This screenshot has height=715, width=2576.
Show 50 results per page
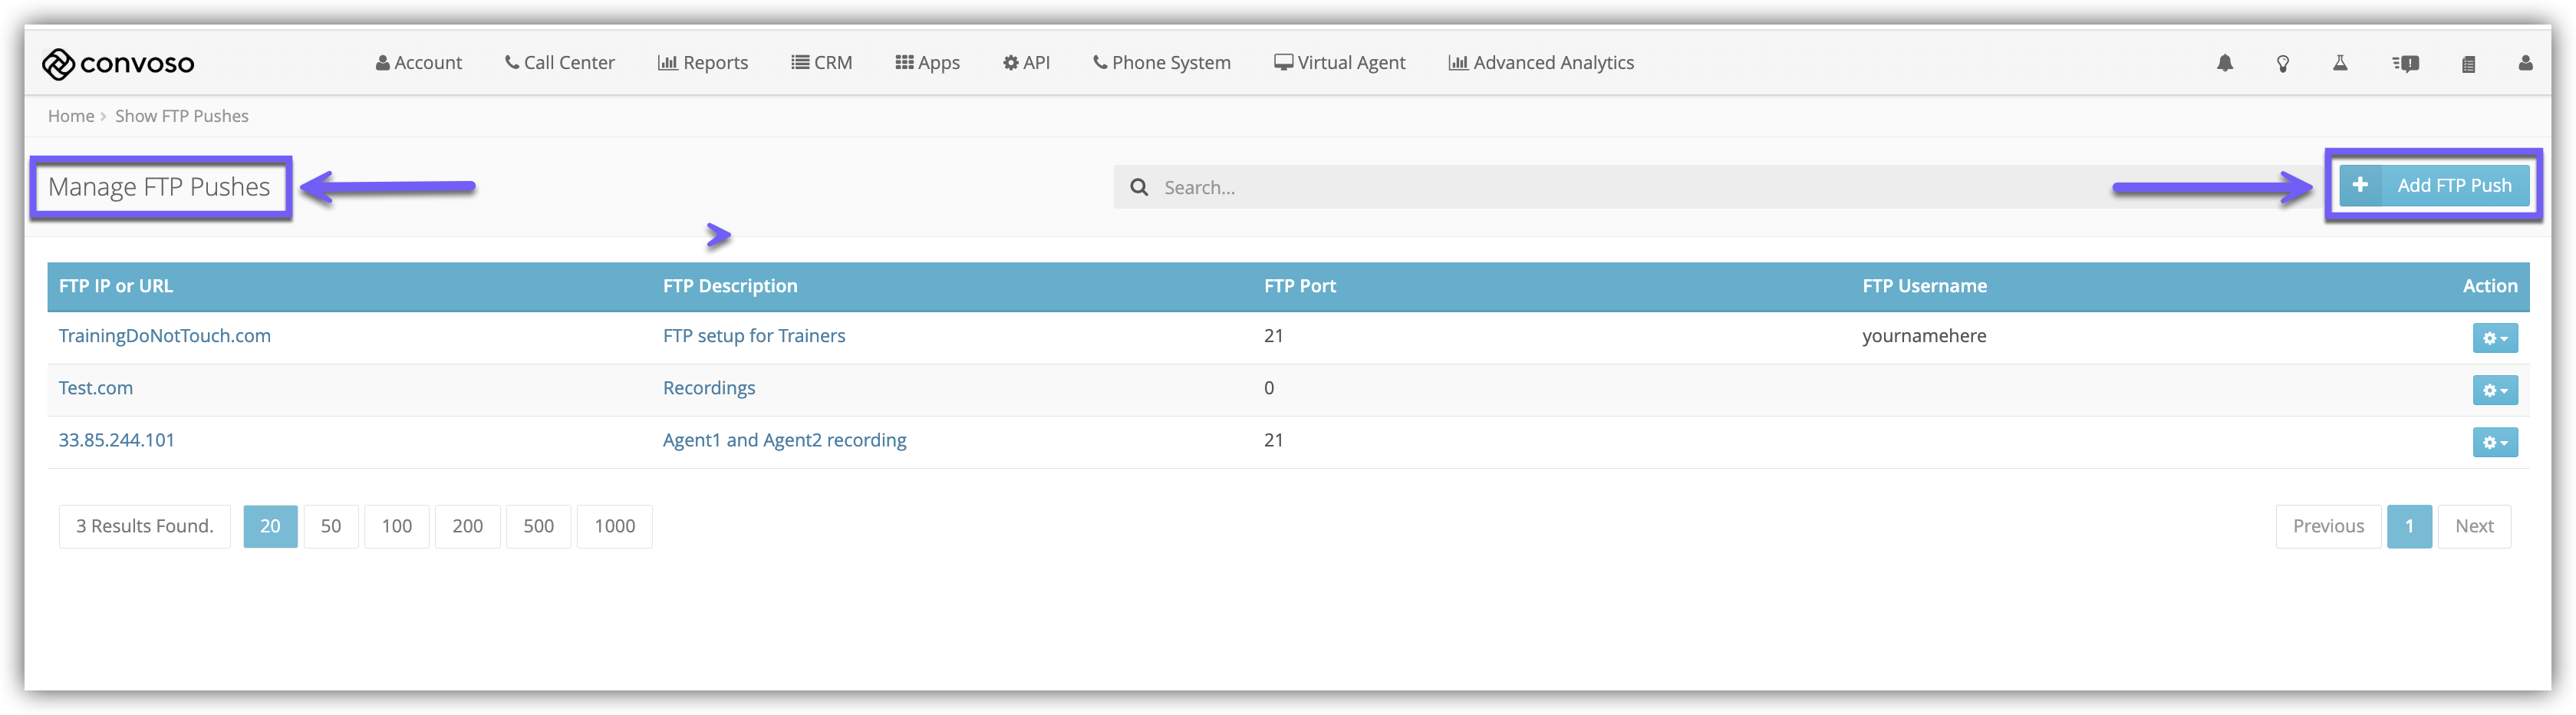click(330, 526)
